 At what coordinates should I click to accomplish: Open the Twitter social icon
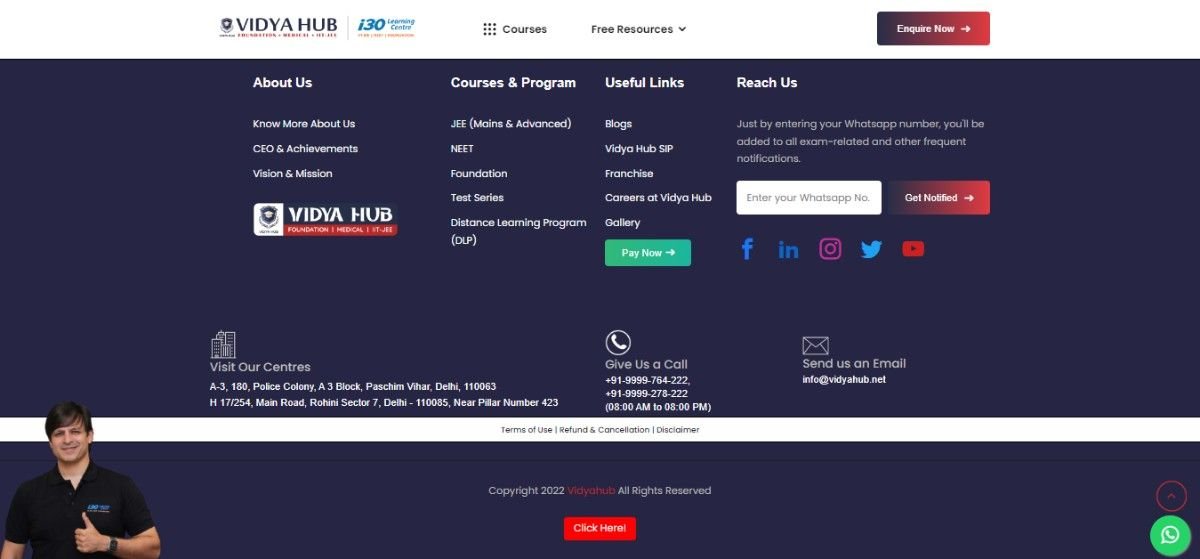(x=871, y=250)
